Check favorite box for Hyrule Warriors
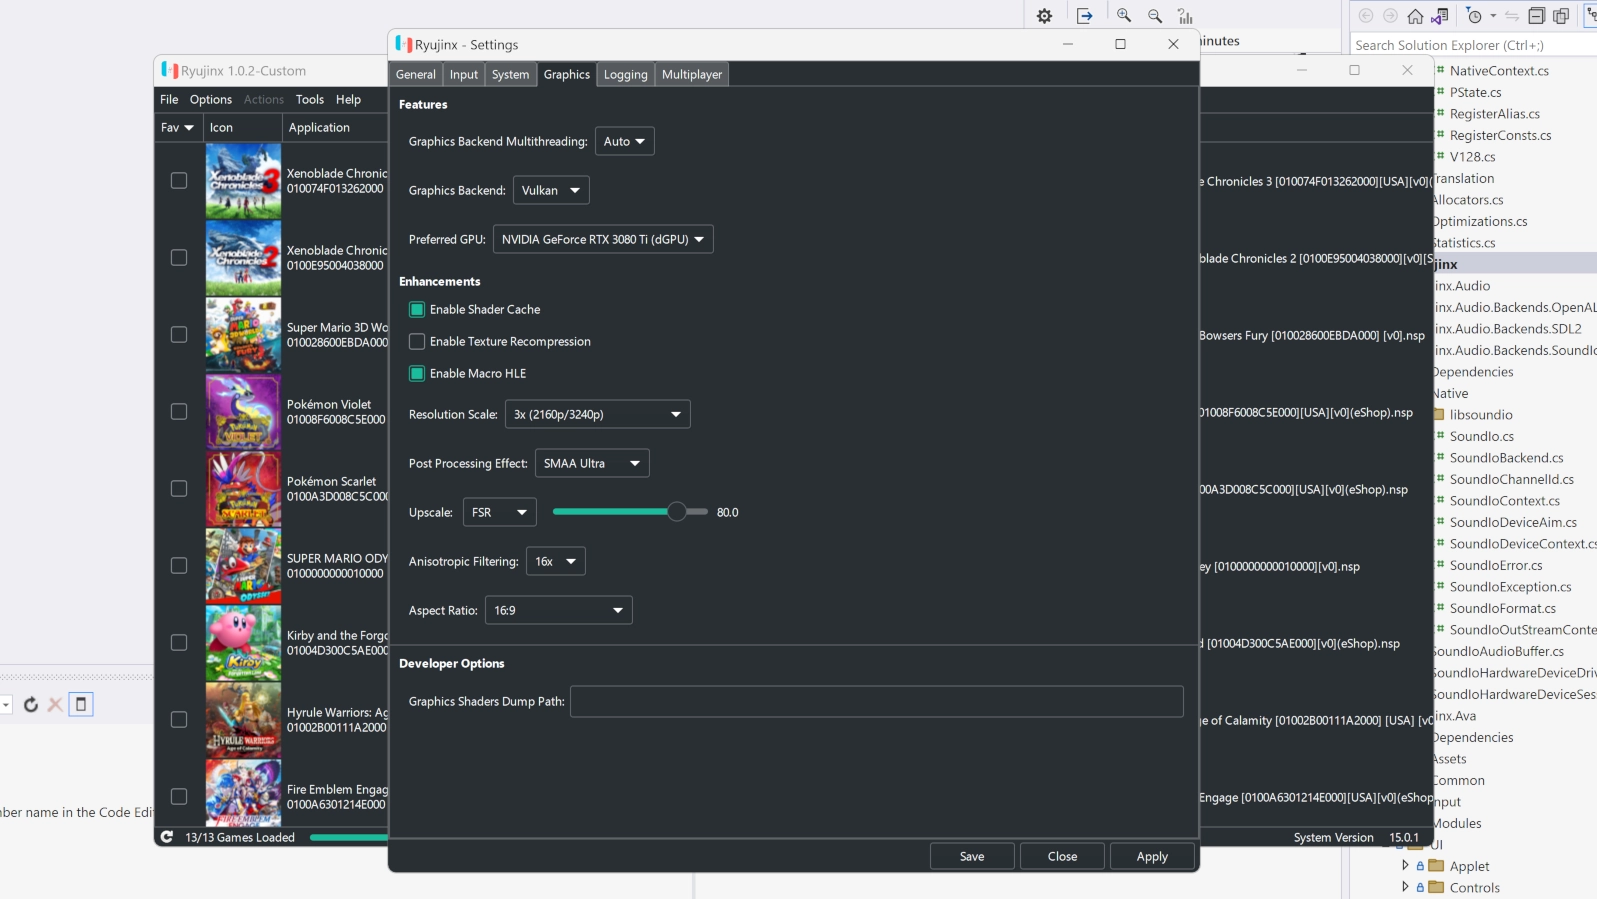Viewport: 1597px width, 899px height. (x=179, y=720)
